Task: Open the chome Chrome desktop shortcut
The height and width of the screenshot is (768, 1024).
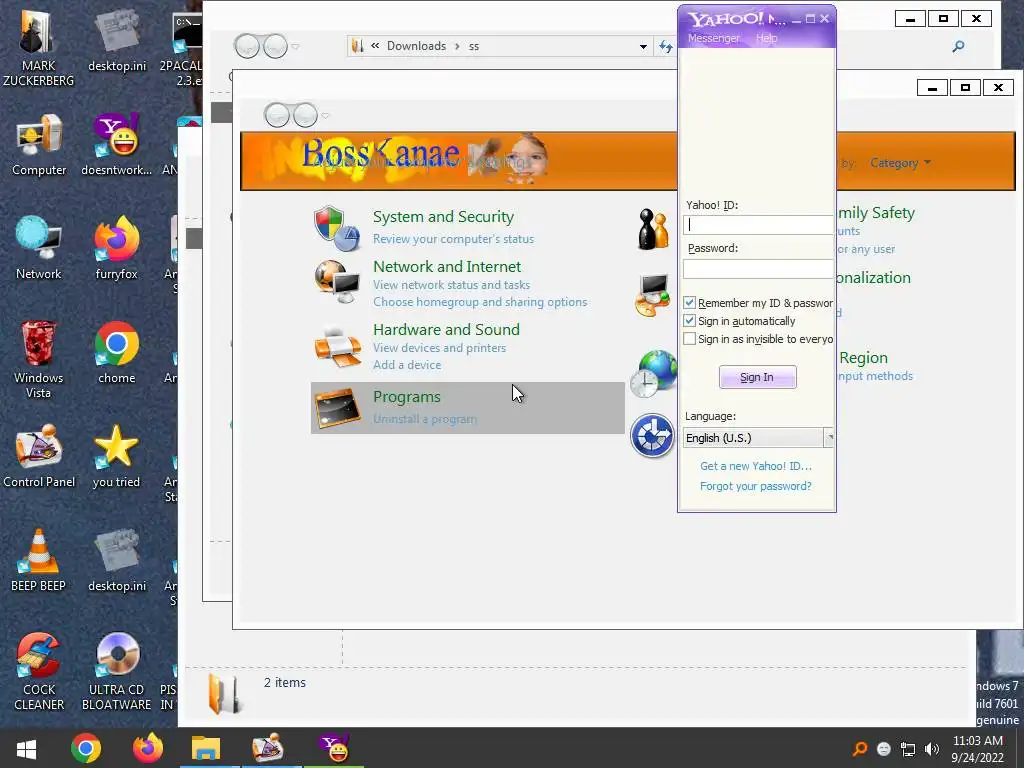Action: [x=117, y=353]
